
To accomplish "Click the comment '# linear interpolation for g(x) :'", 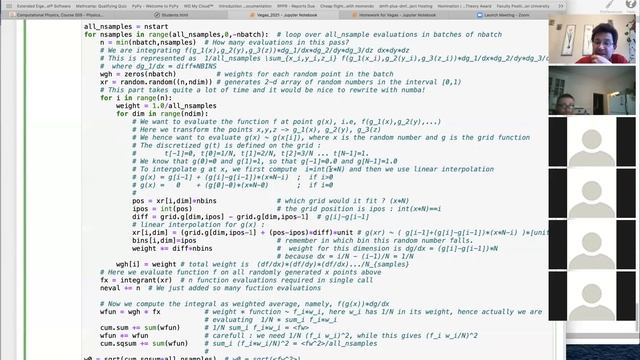I will (x=198, y=225).
